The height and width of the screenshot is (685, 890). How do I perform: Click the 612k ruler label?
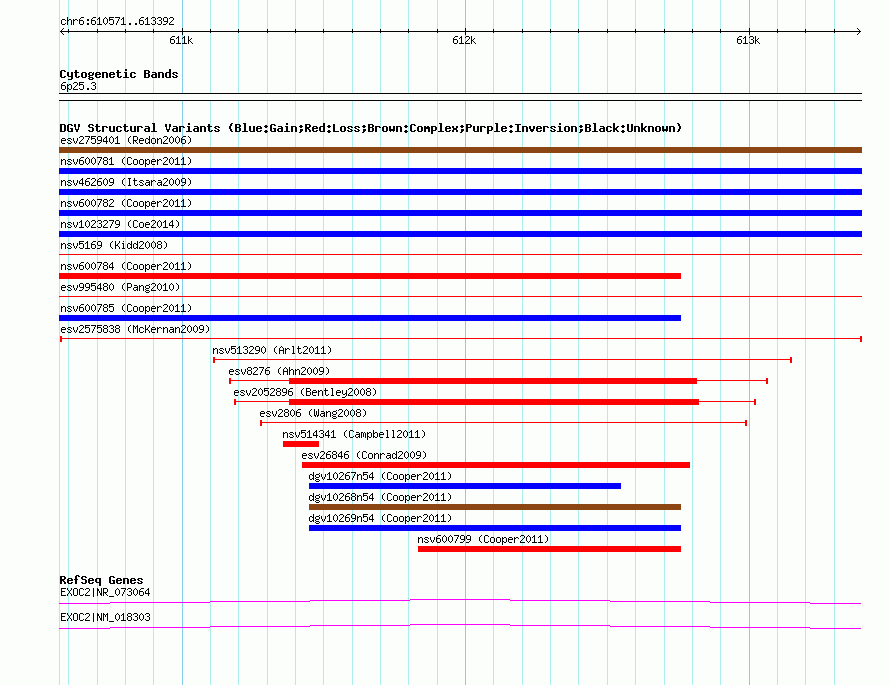point(464,40)
